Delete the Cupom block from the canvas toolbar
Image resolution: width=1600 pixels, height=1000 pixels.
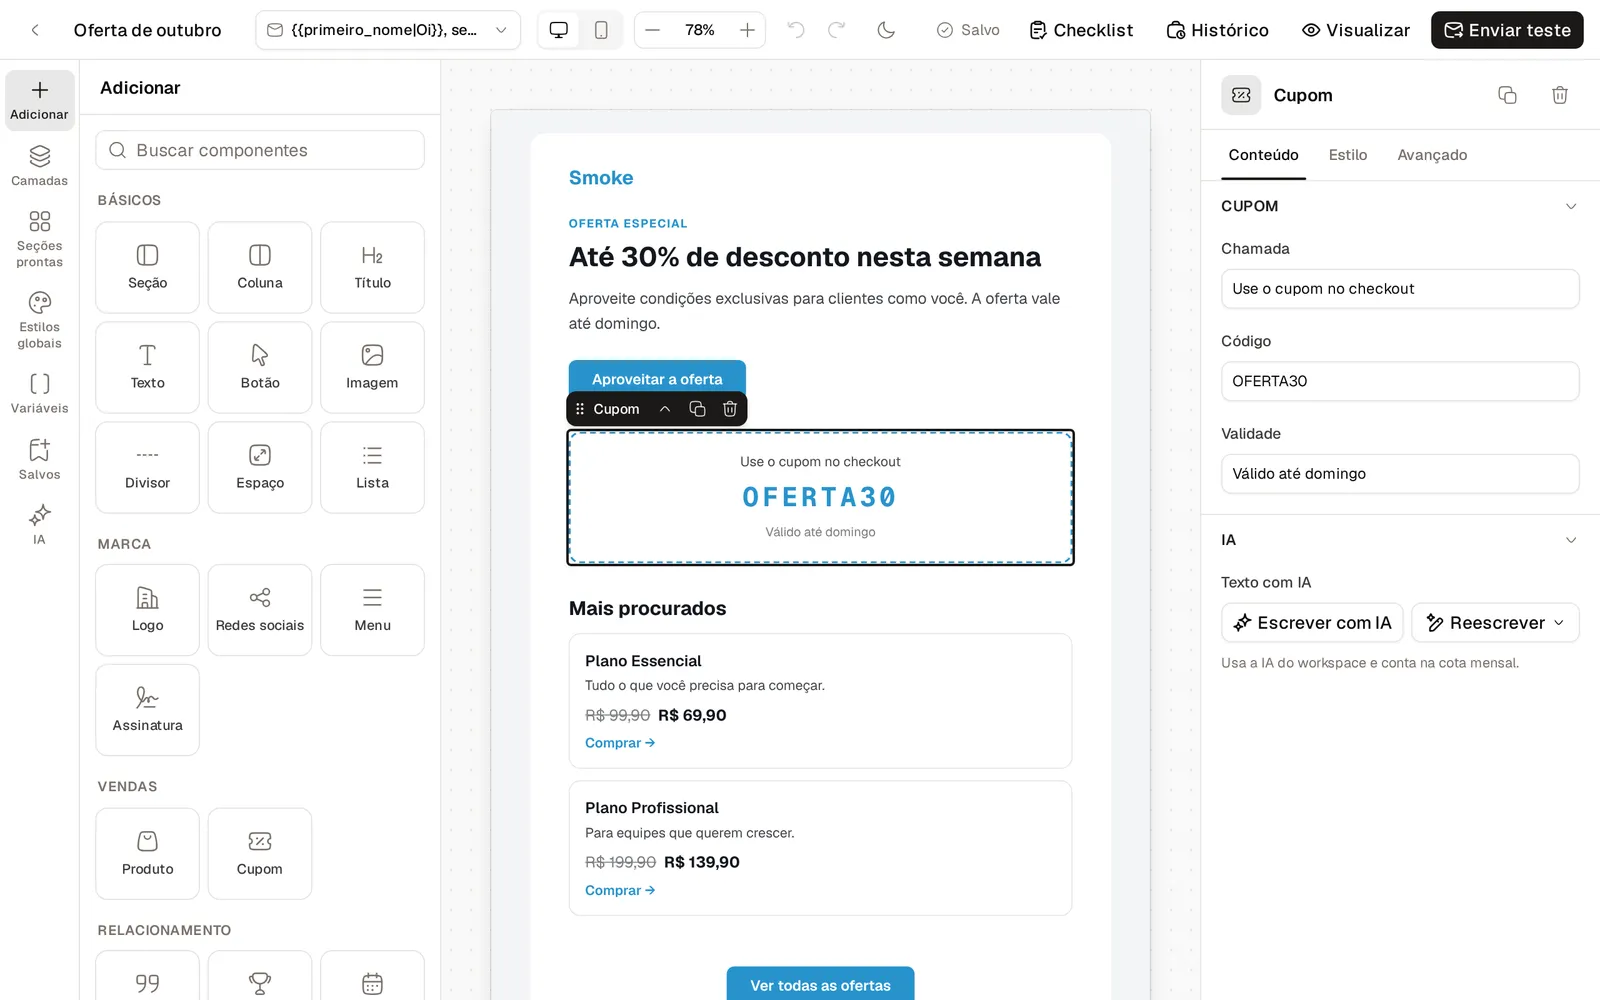coord(730,409)
